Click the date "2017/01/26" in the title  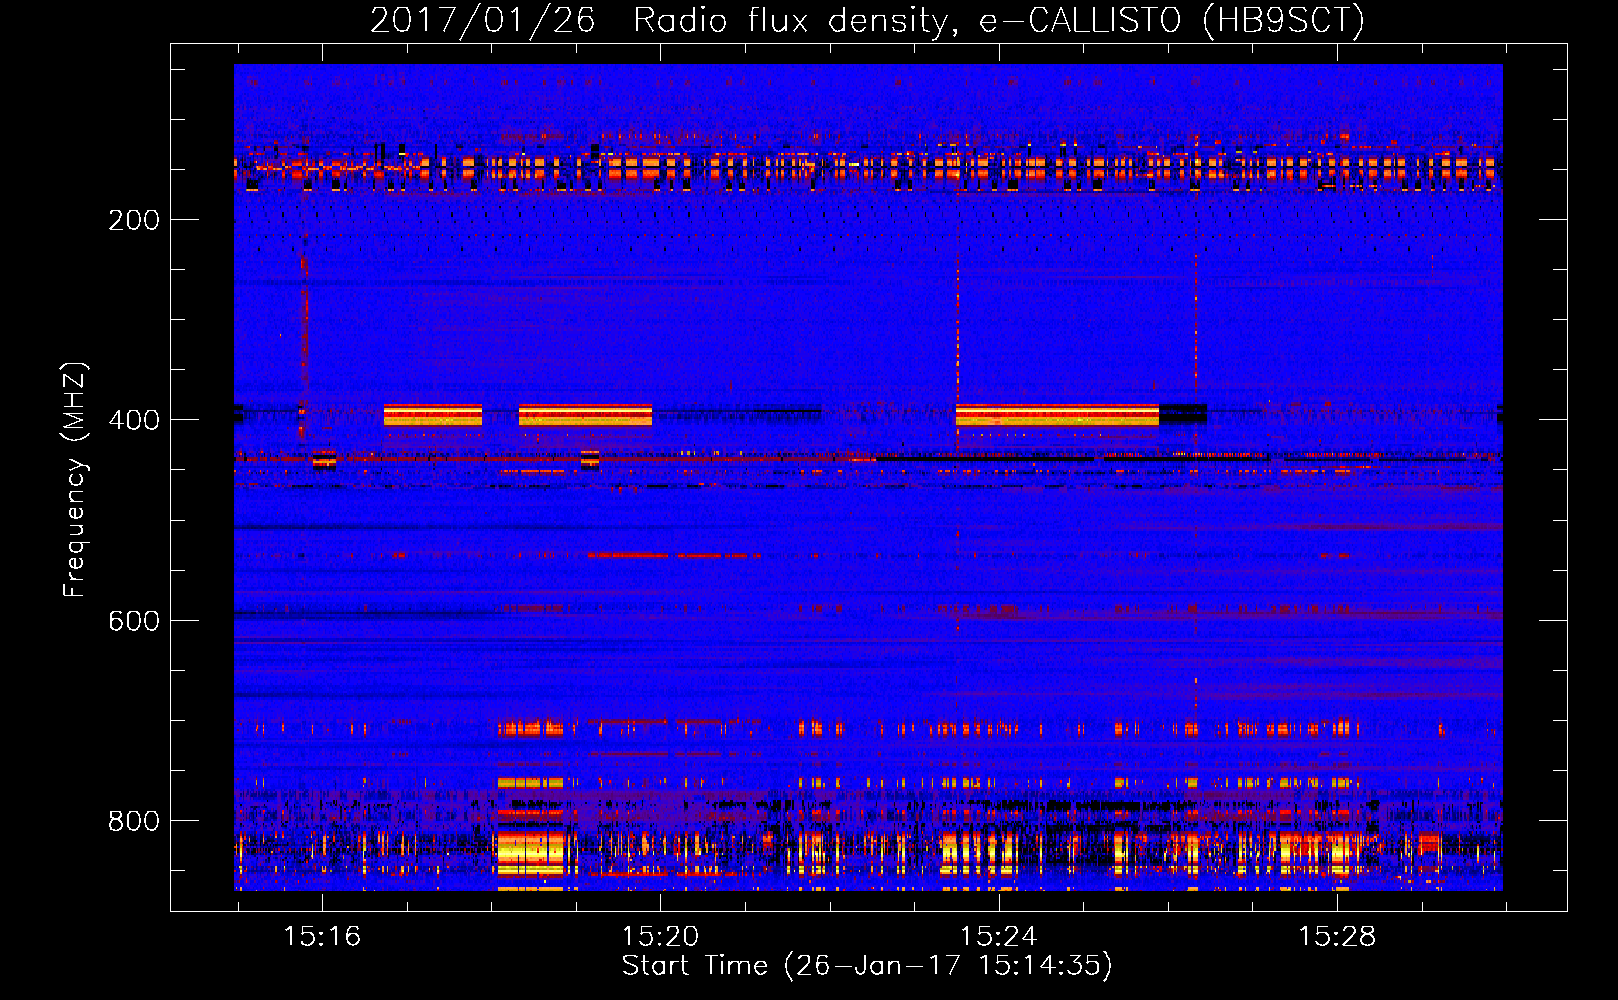pyautogui.click(x=483, y=20)
